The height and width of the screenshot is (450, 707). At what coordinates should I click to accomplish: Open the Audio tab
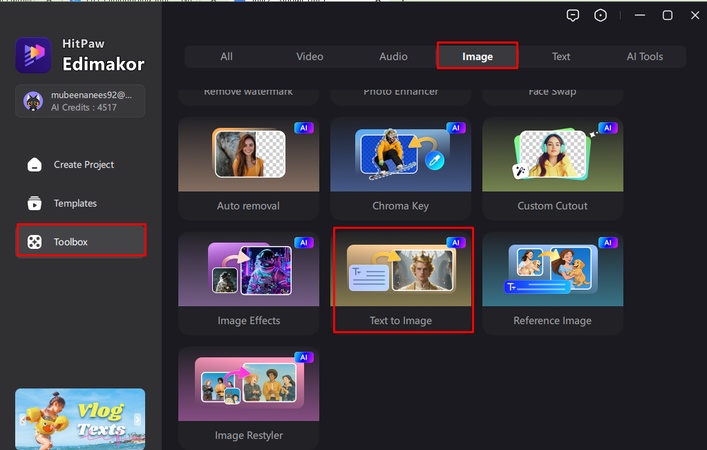point(393,57)
